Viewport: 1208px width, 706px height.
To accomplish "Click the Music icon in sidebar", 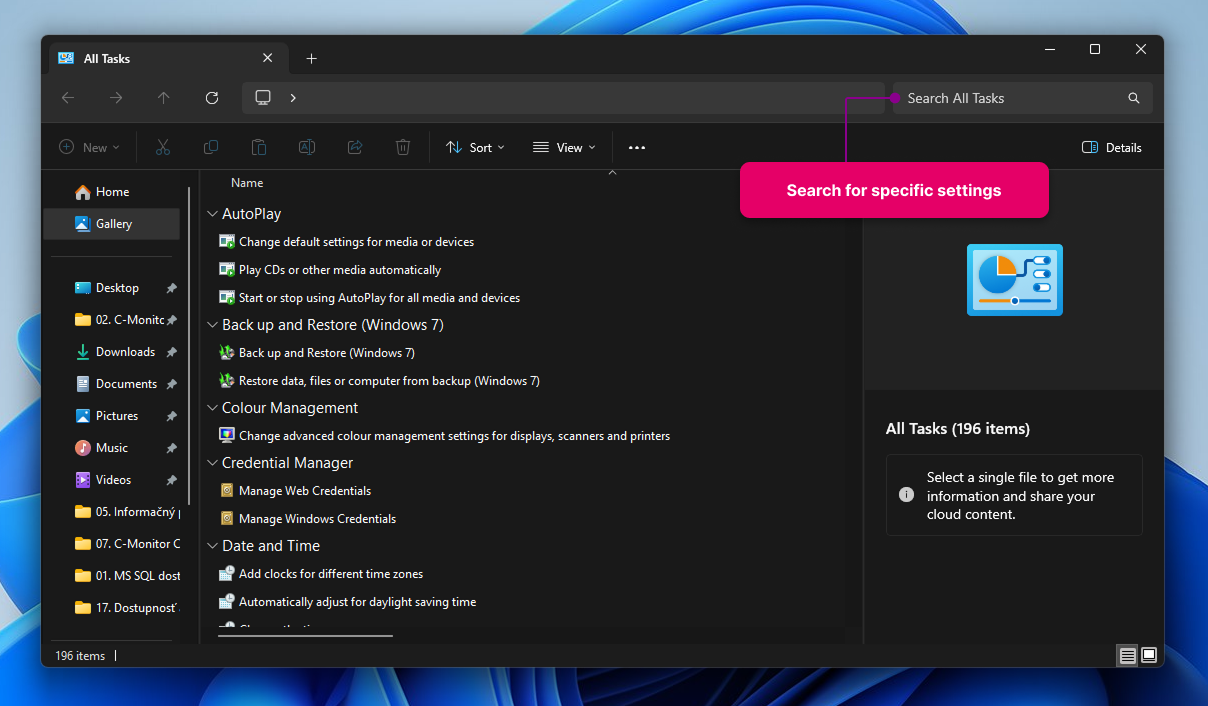I will [83, 448].
